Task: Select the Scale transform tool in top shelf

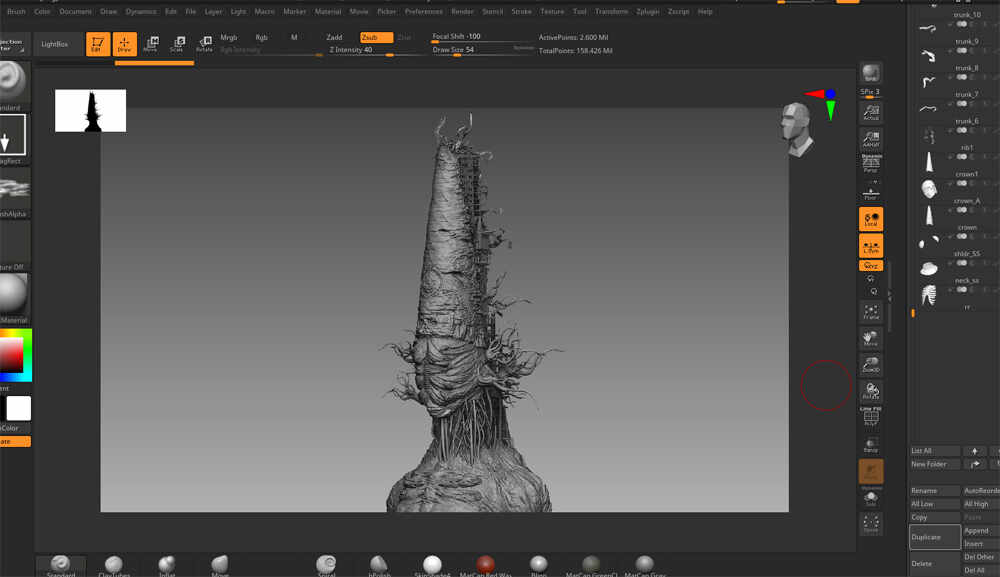Action: tap(178, 44)
